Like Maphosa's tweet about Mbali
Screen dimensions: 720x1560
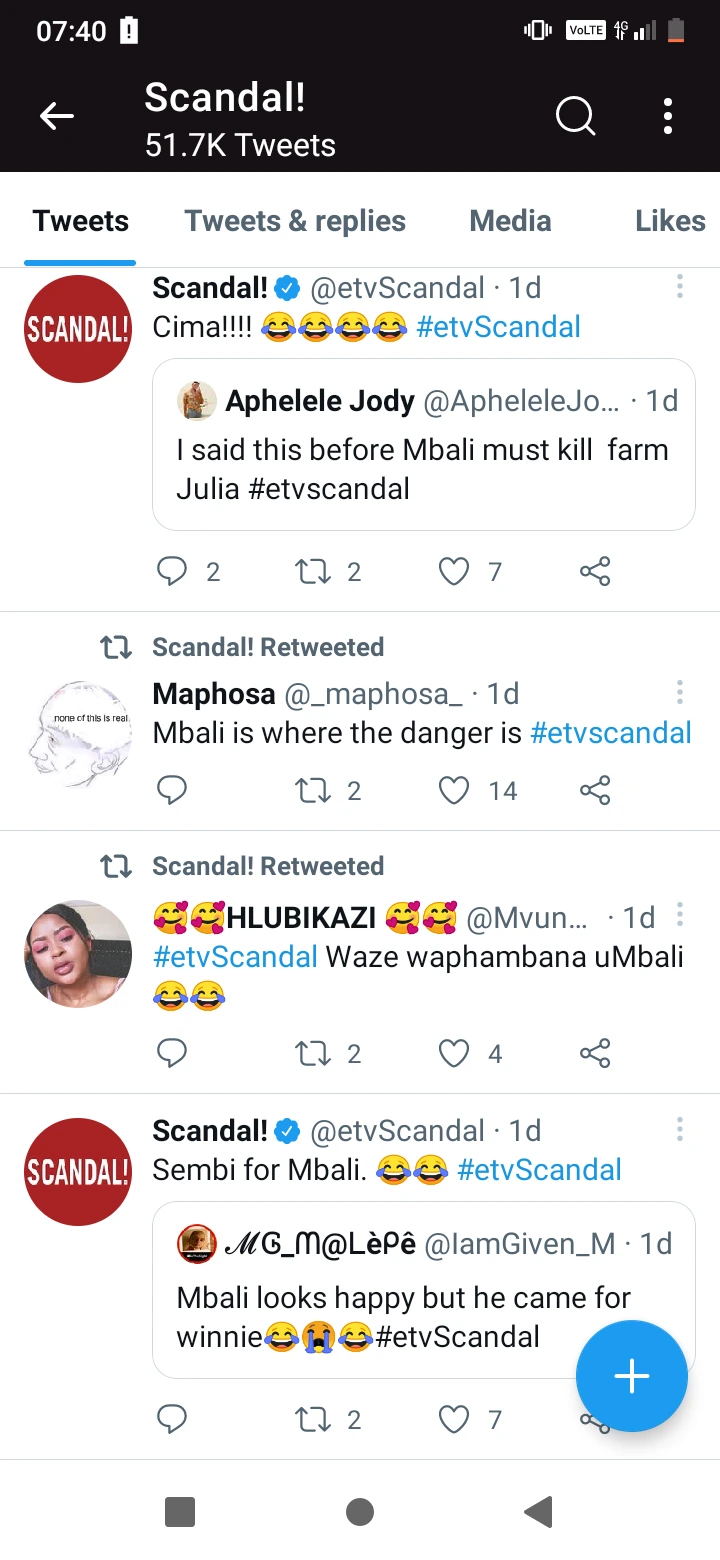[x=455, y=791]
